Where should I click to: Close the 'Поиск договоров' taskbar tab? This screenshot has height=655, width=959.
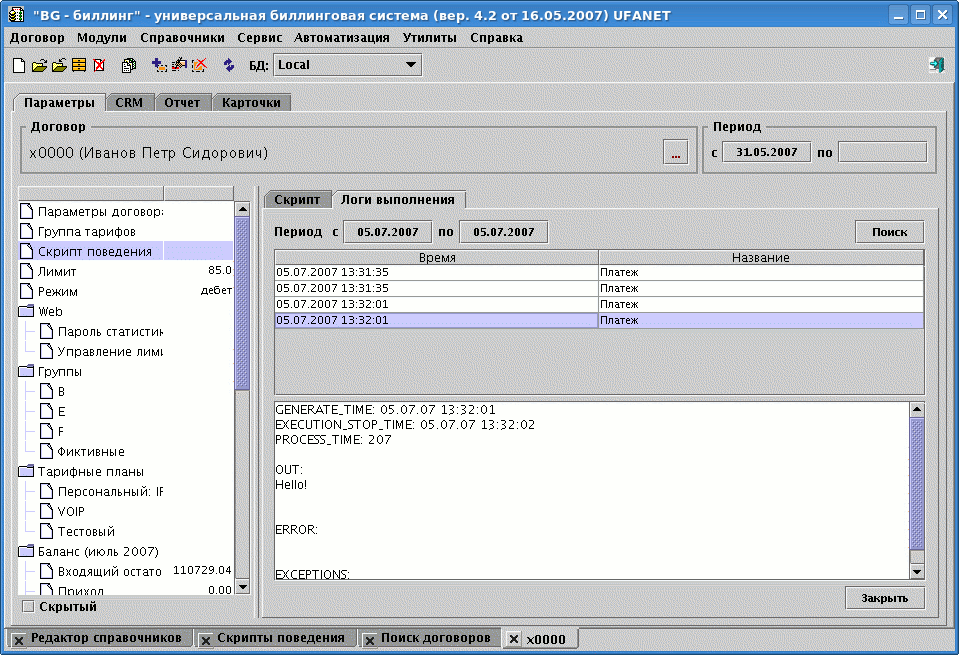(369, 639)
